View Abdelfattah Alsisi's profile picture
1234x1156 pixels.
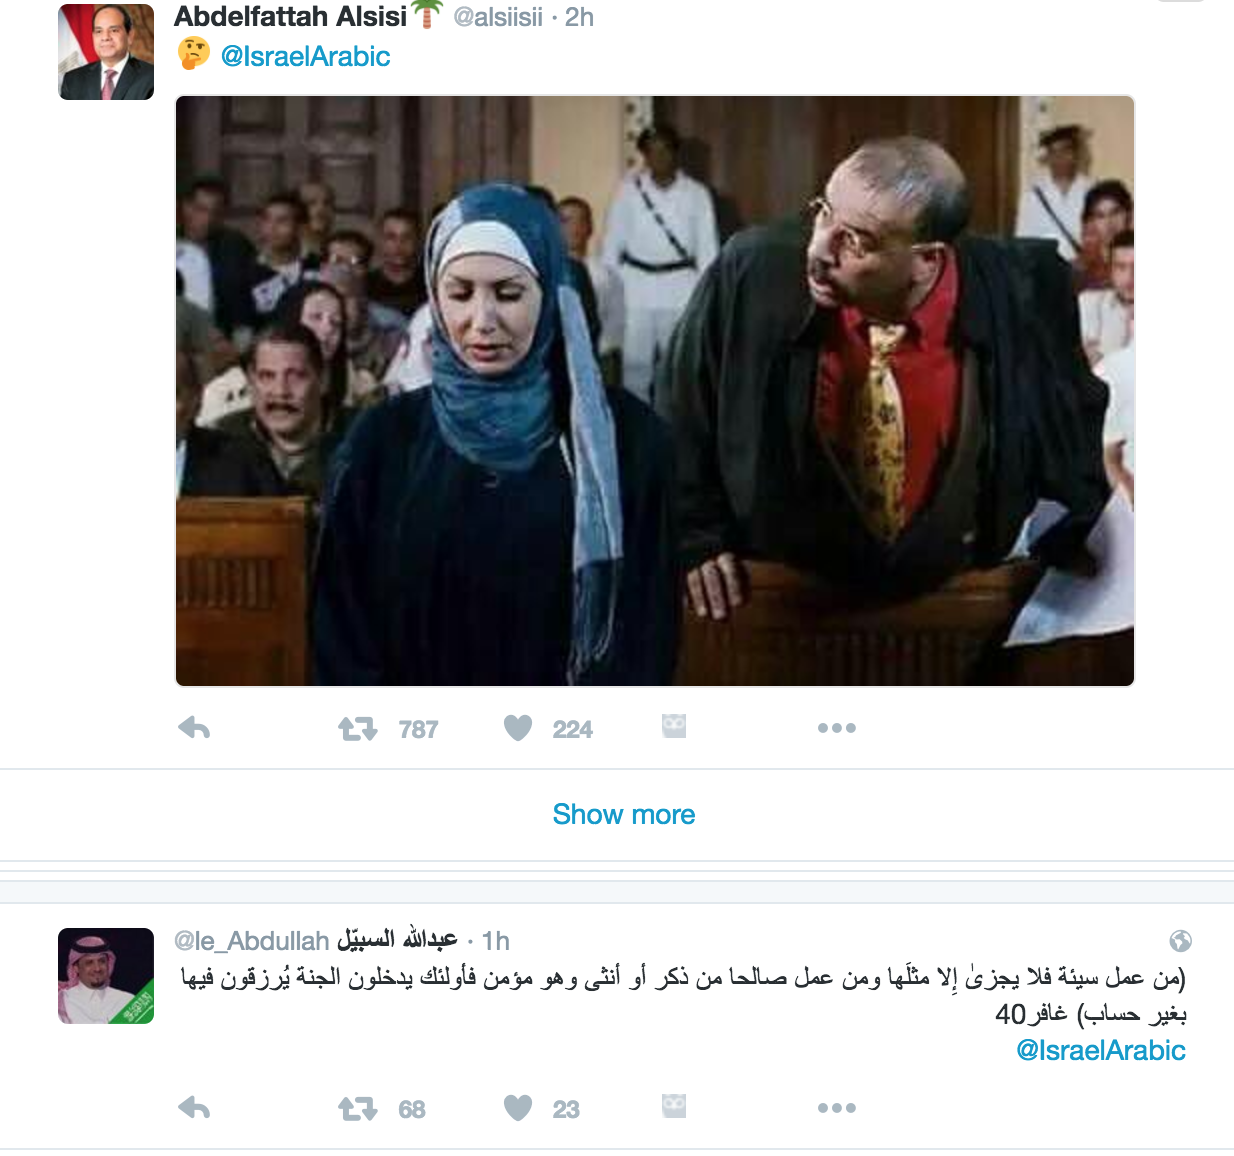(x=106, y=52)
